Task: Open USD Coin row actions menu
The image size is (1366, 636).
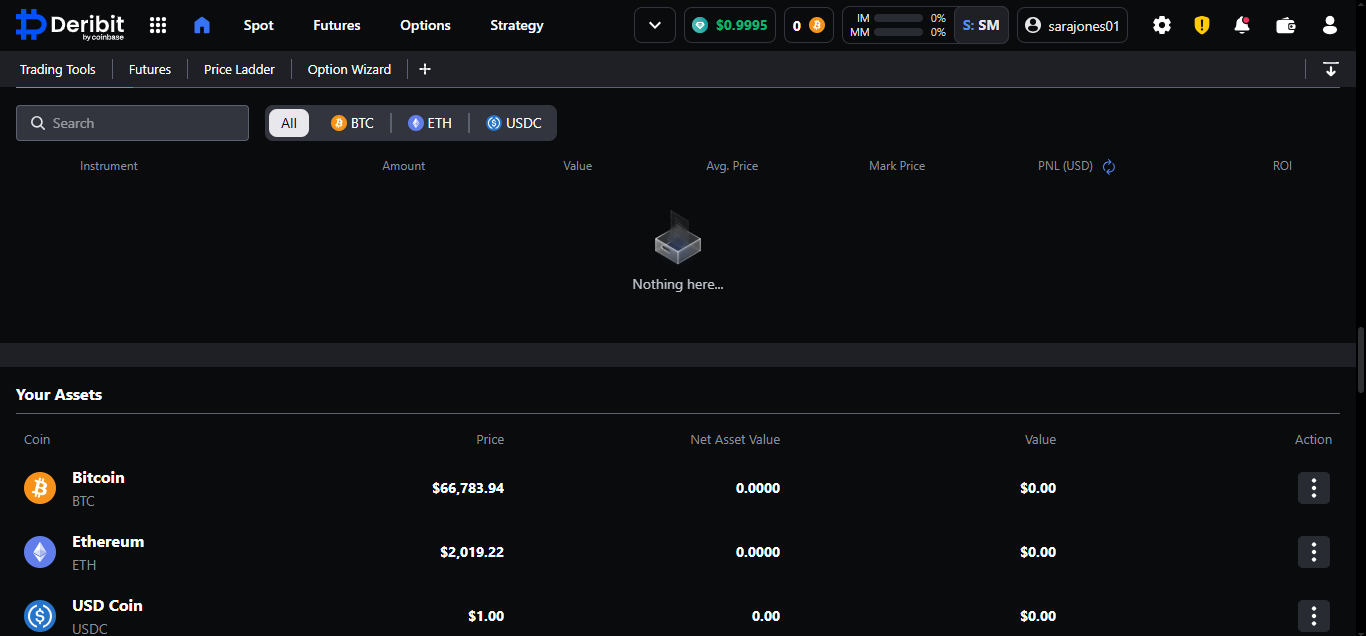Action: 1314,616
